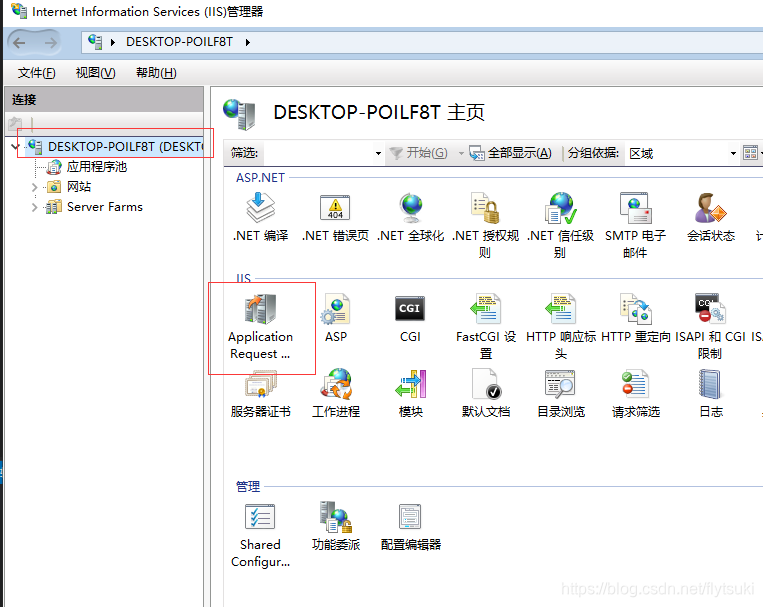This screenshot has width=763, height=607.
Task: Open the 视图(V) menu
Action: [x=95, y=73]
